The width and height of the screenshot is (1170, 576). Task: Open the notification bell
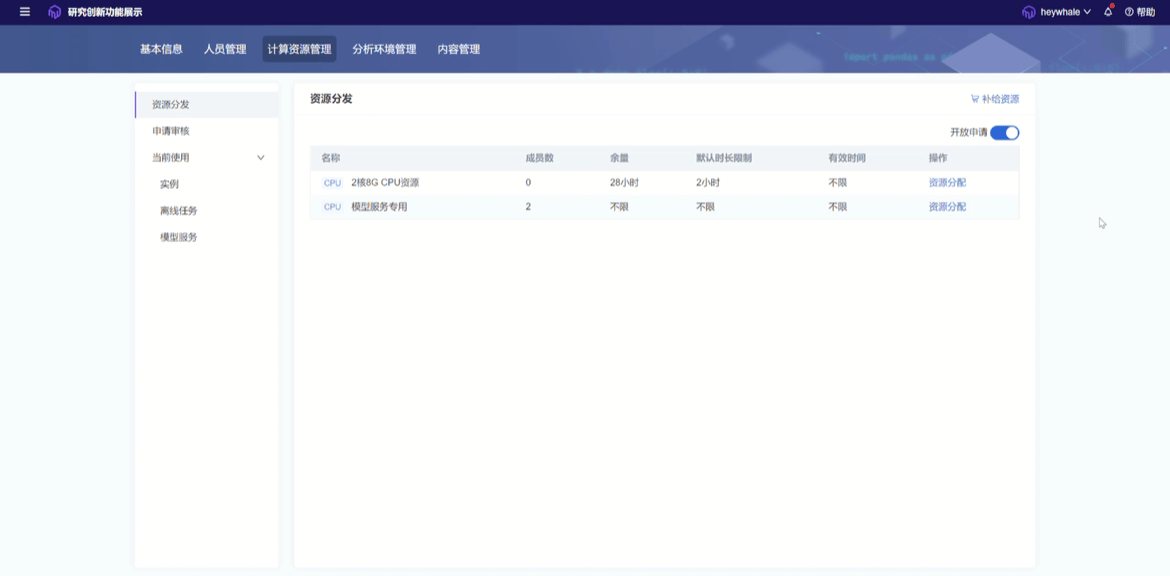tap(1108, 11)
